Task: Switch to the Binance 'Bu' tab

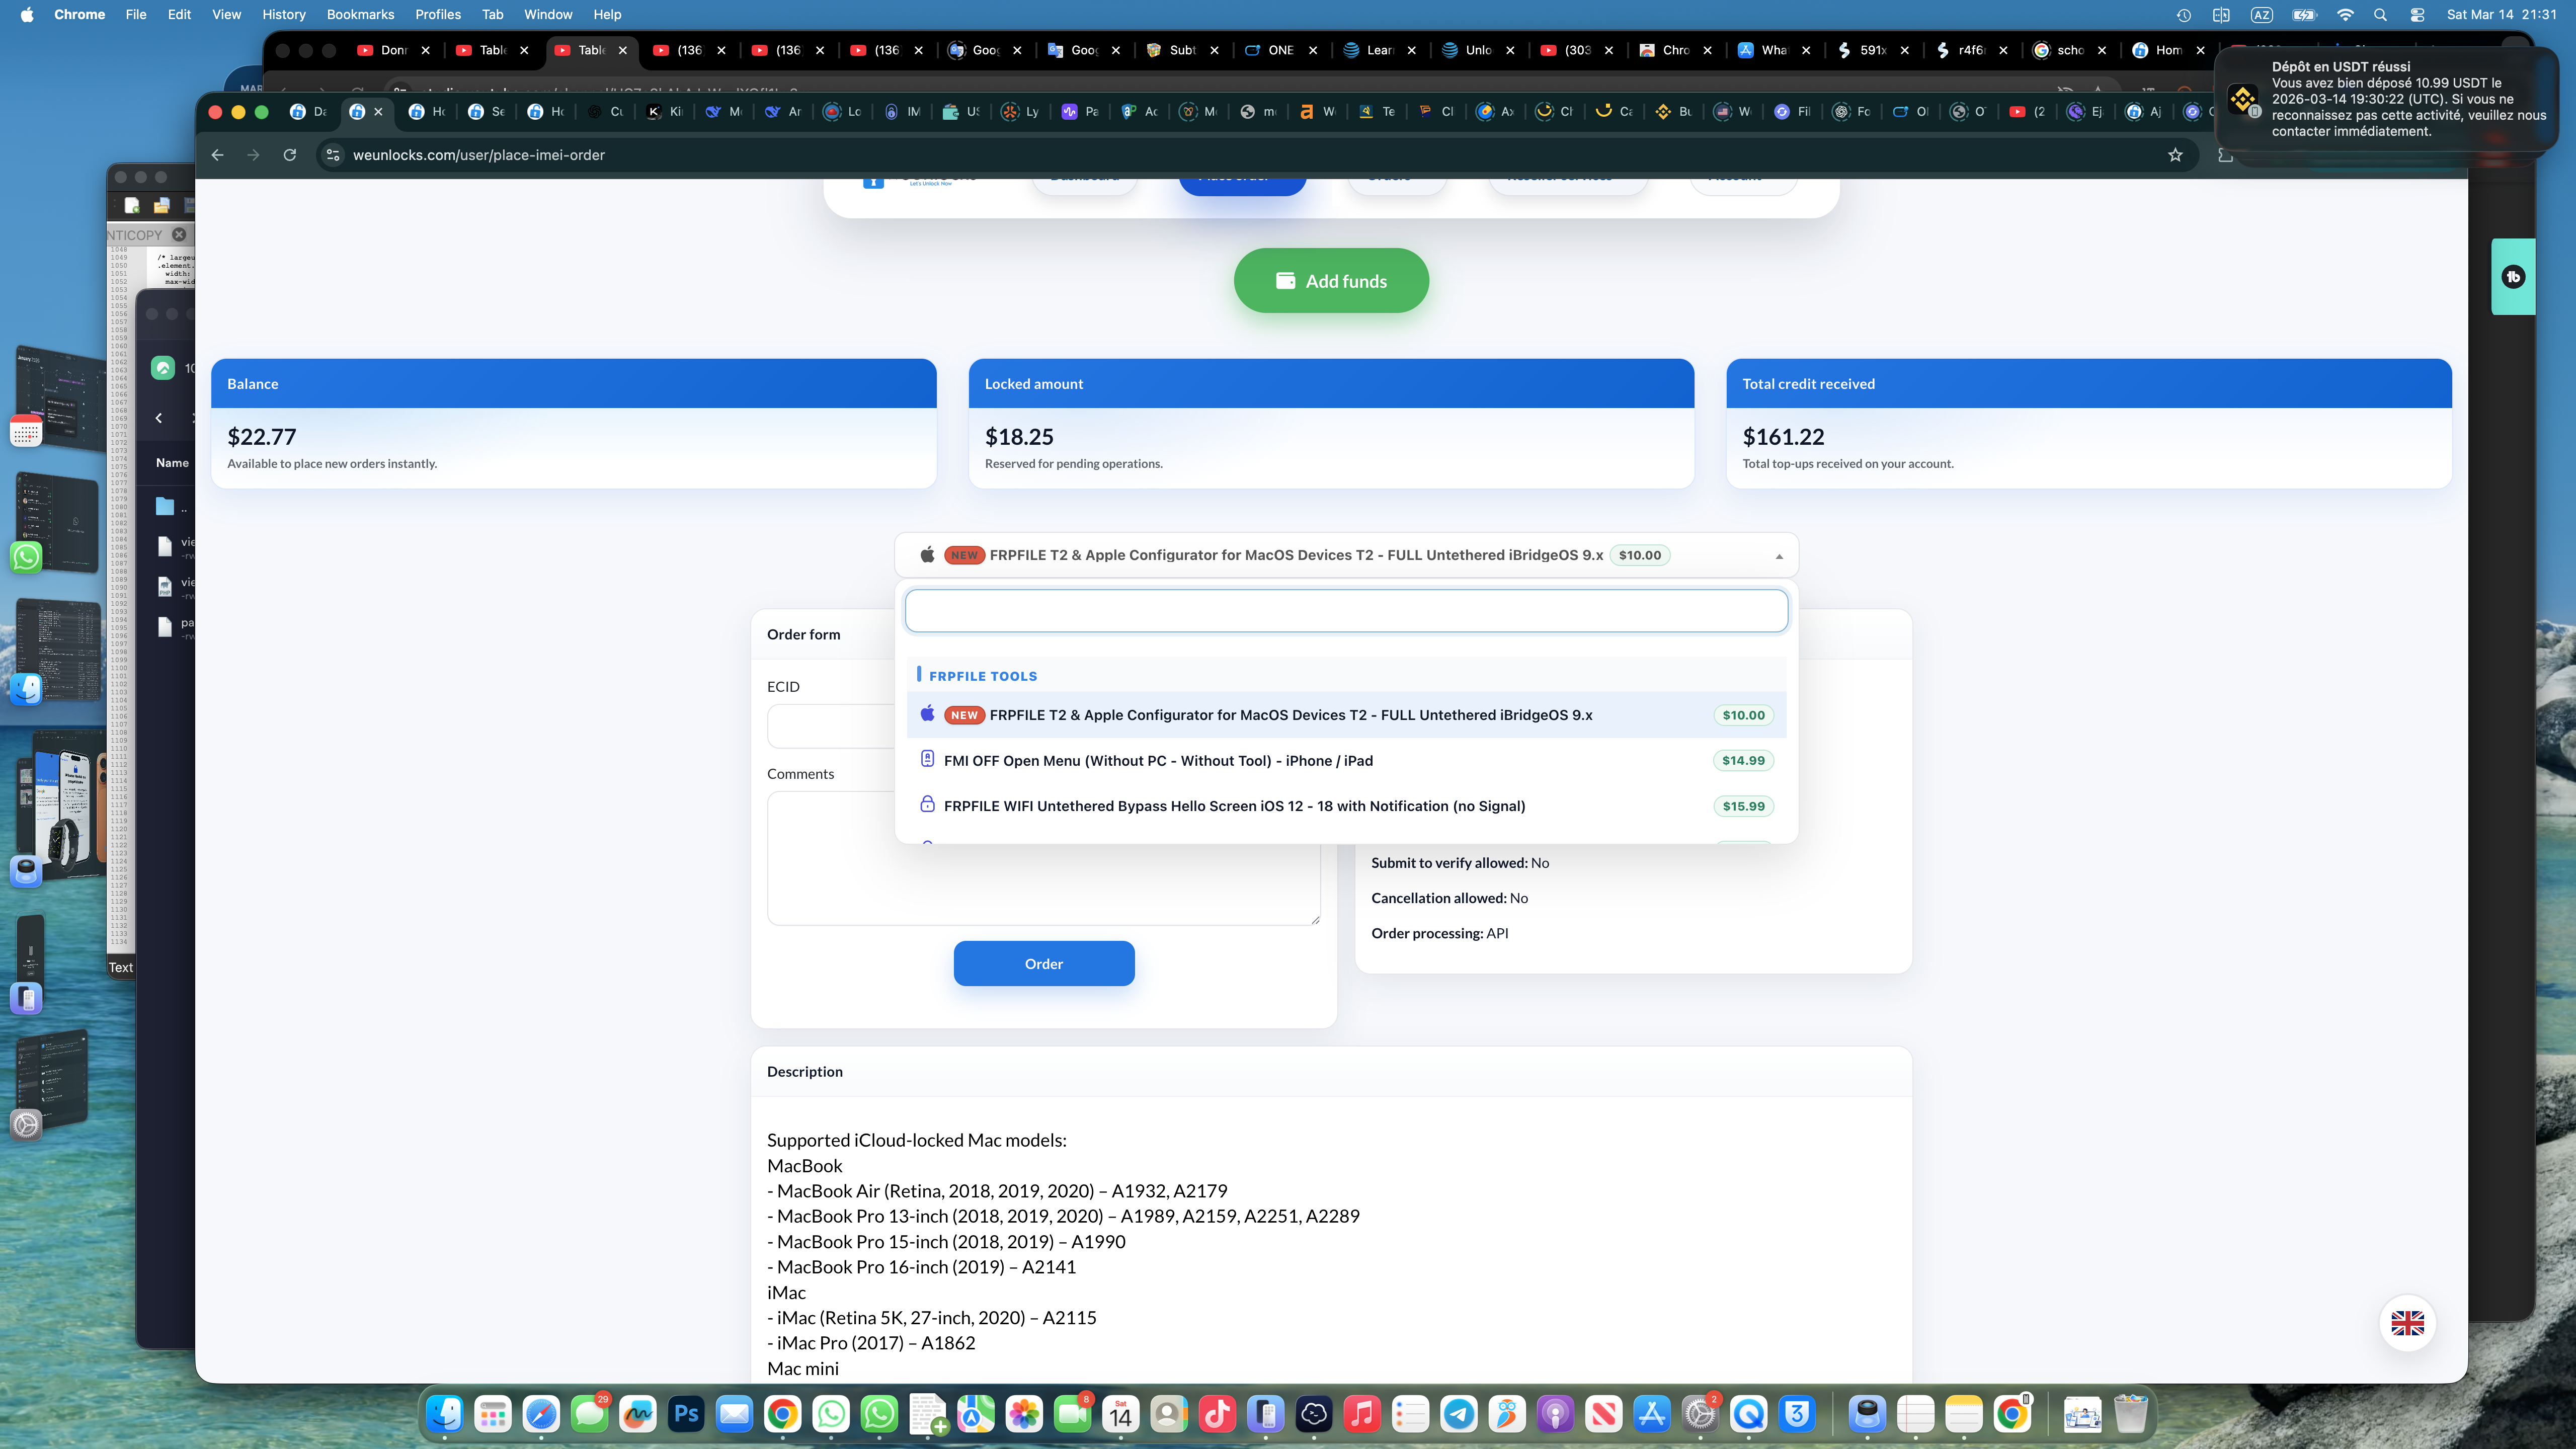Action: (1674, 112)
